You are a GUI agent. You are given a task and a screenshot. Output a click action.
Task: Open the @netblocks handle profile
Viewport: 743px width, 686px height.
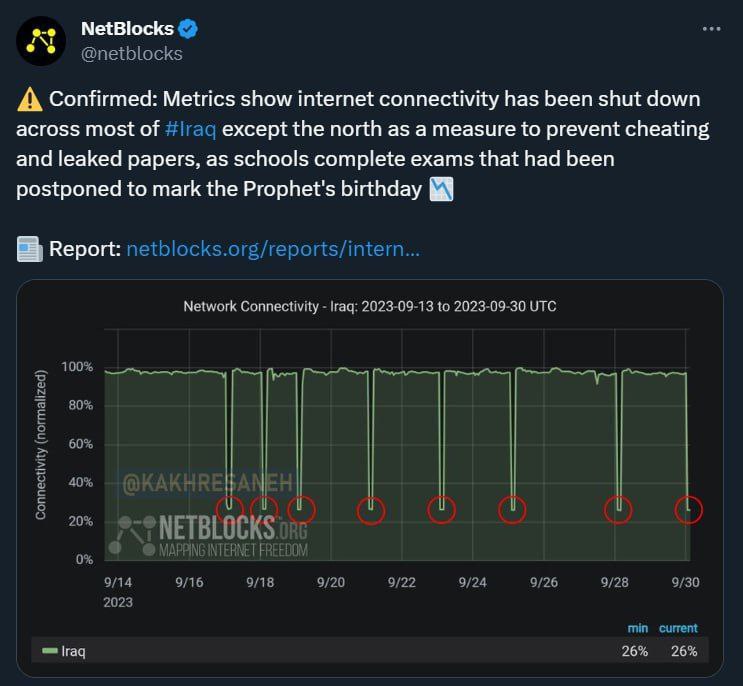coord(131,54)
